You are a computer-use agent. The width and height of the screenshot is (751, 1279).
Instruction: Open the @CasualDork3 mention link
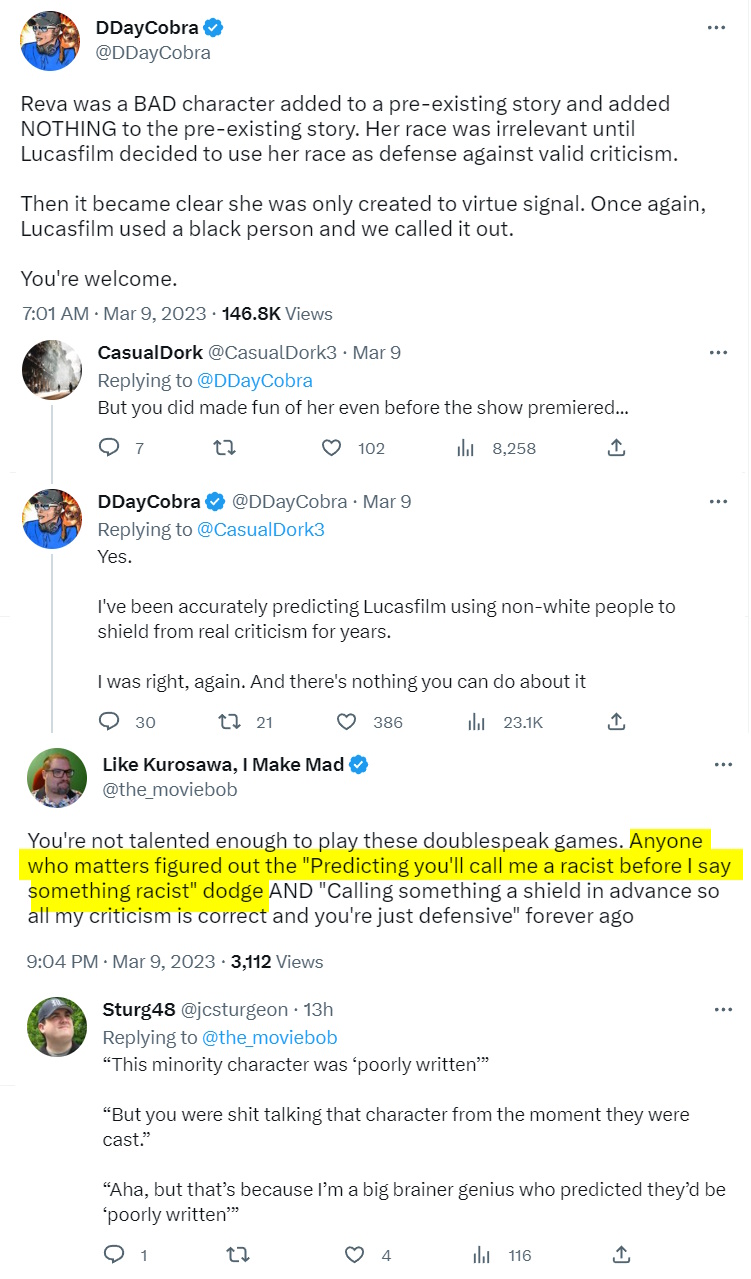261,529
